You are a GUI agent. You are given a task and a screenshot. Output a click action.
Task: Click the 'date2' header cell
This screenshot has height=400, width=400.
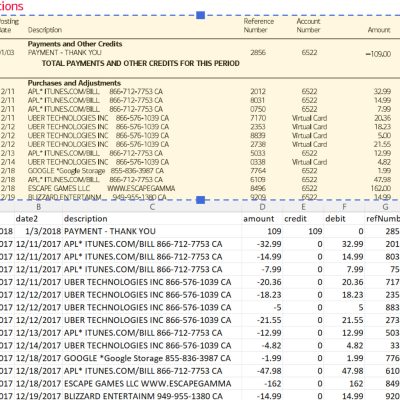click(x=38, y=219)
